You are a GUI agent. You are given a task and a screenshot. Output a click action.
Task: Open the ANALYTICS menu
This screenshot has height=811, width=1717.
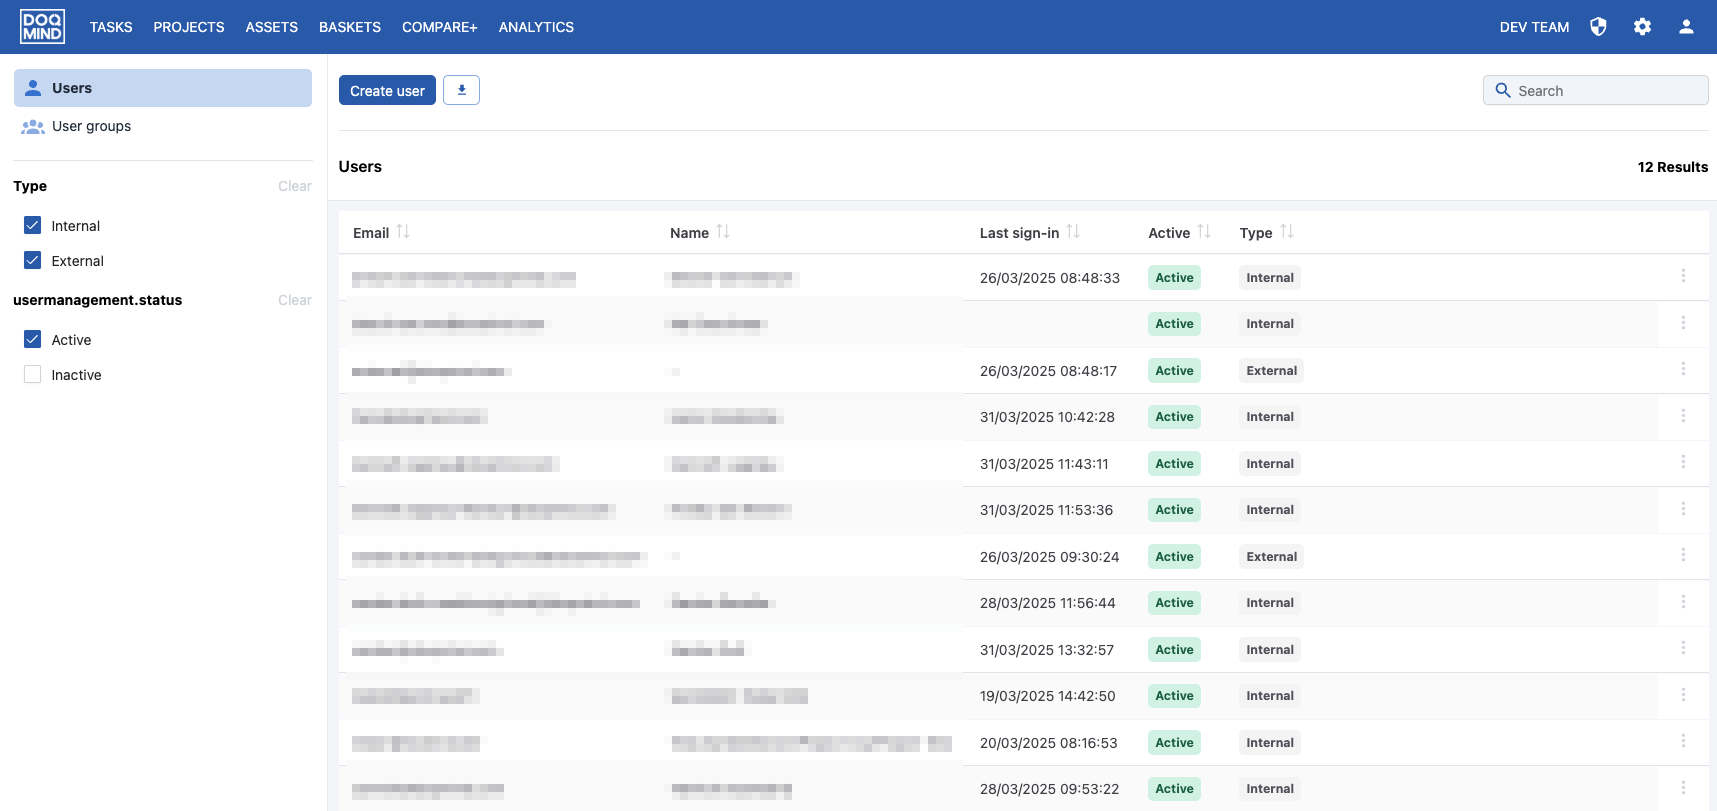pos(536,27)
